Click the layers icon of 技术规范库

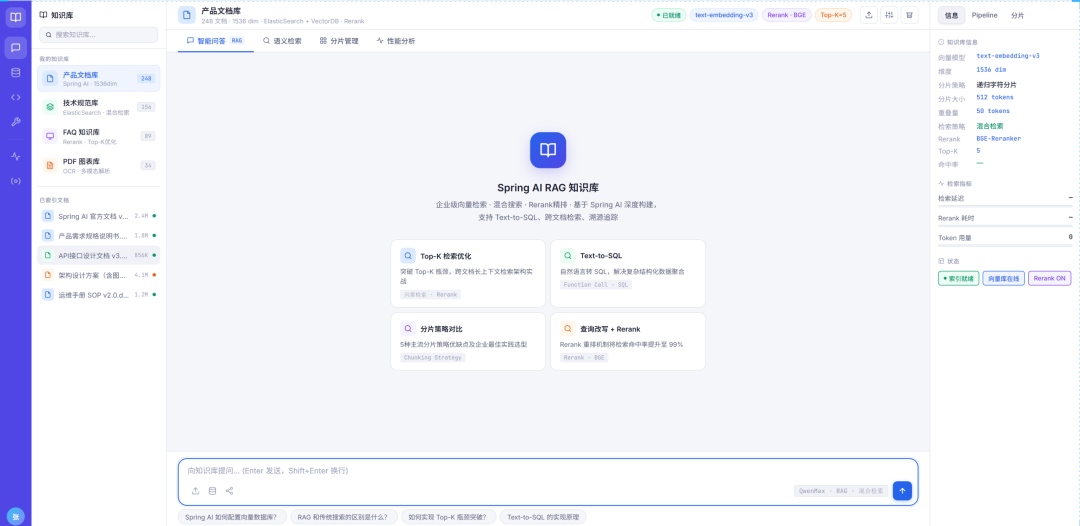[50, 107]
